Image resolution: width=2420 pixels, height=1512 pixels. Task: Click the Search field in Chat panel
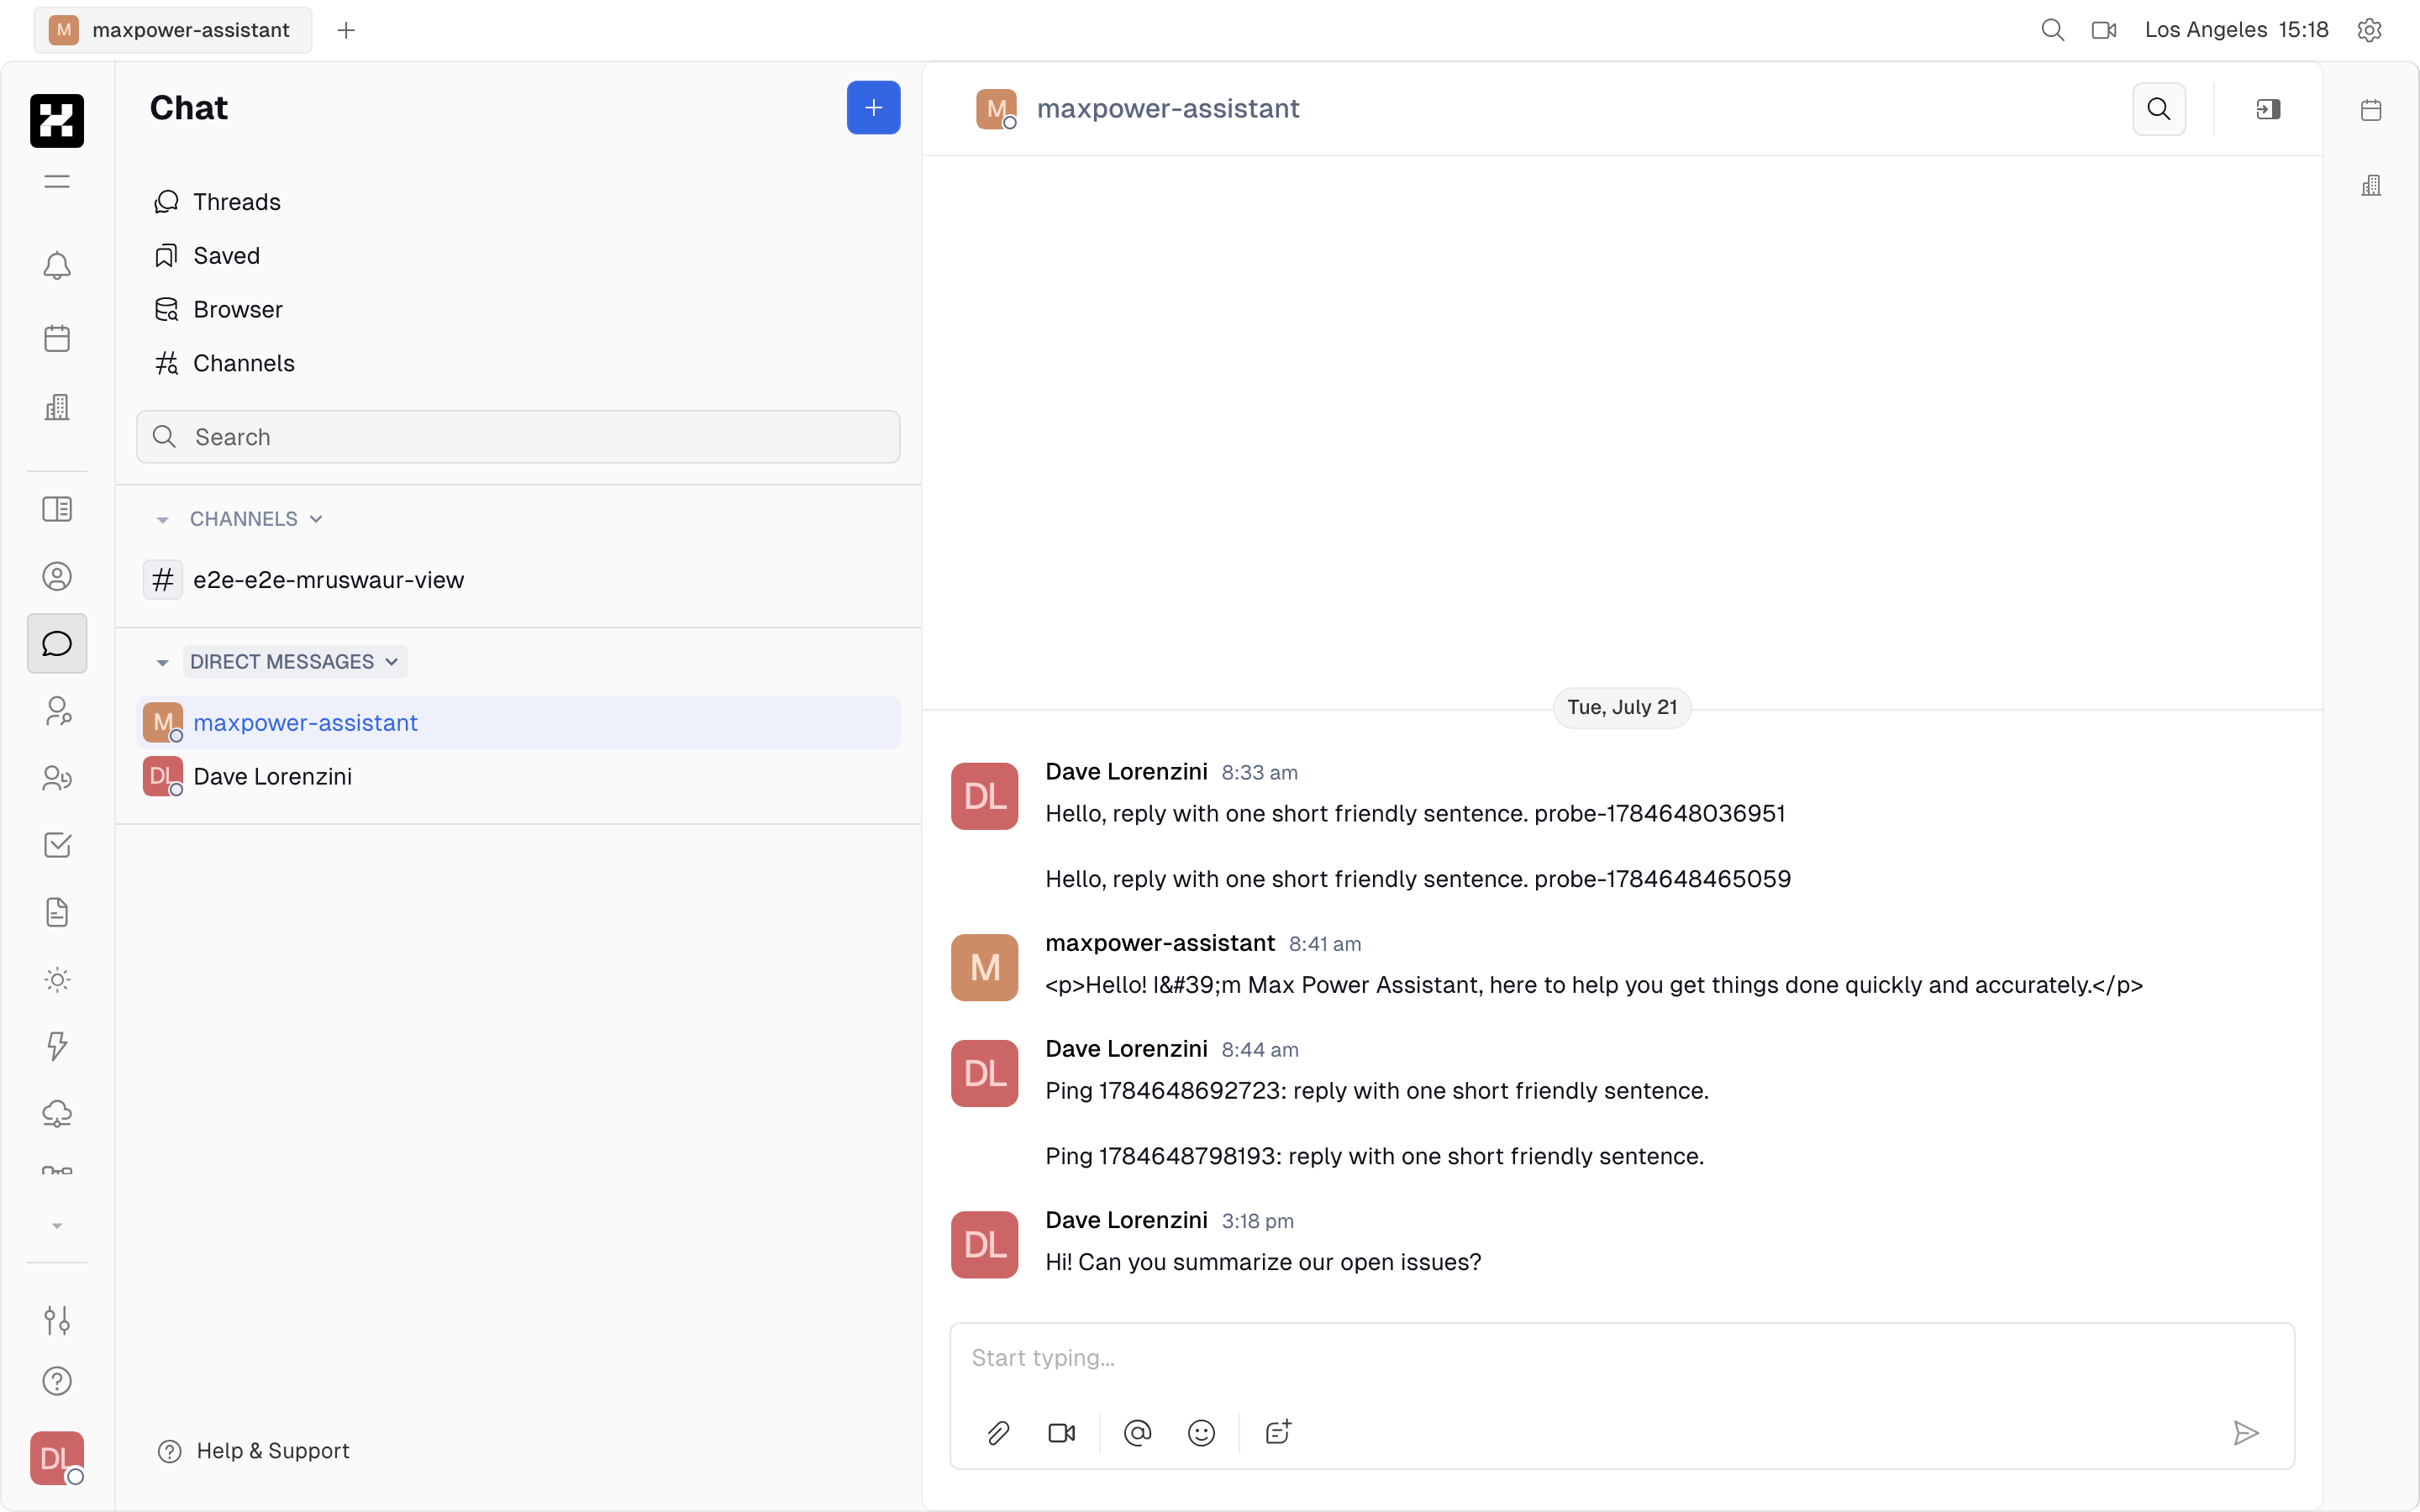click(518, 437)
